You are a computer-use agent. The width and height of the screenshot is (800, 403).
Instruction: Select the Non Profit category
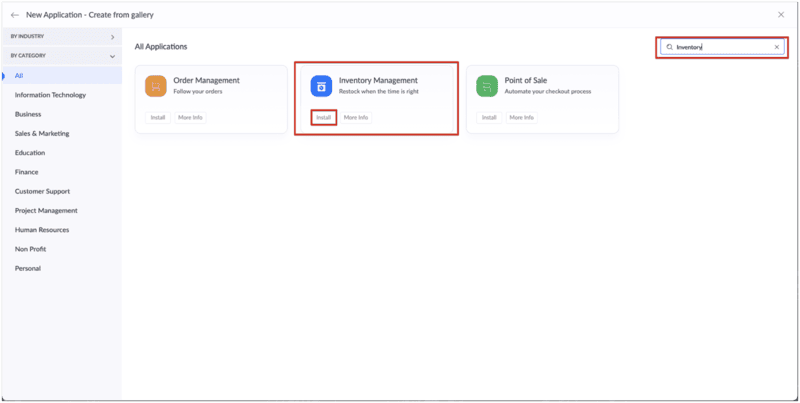point(30,249)
